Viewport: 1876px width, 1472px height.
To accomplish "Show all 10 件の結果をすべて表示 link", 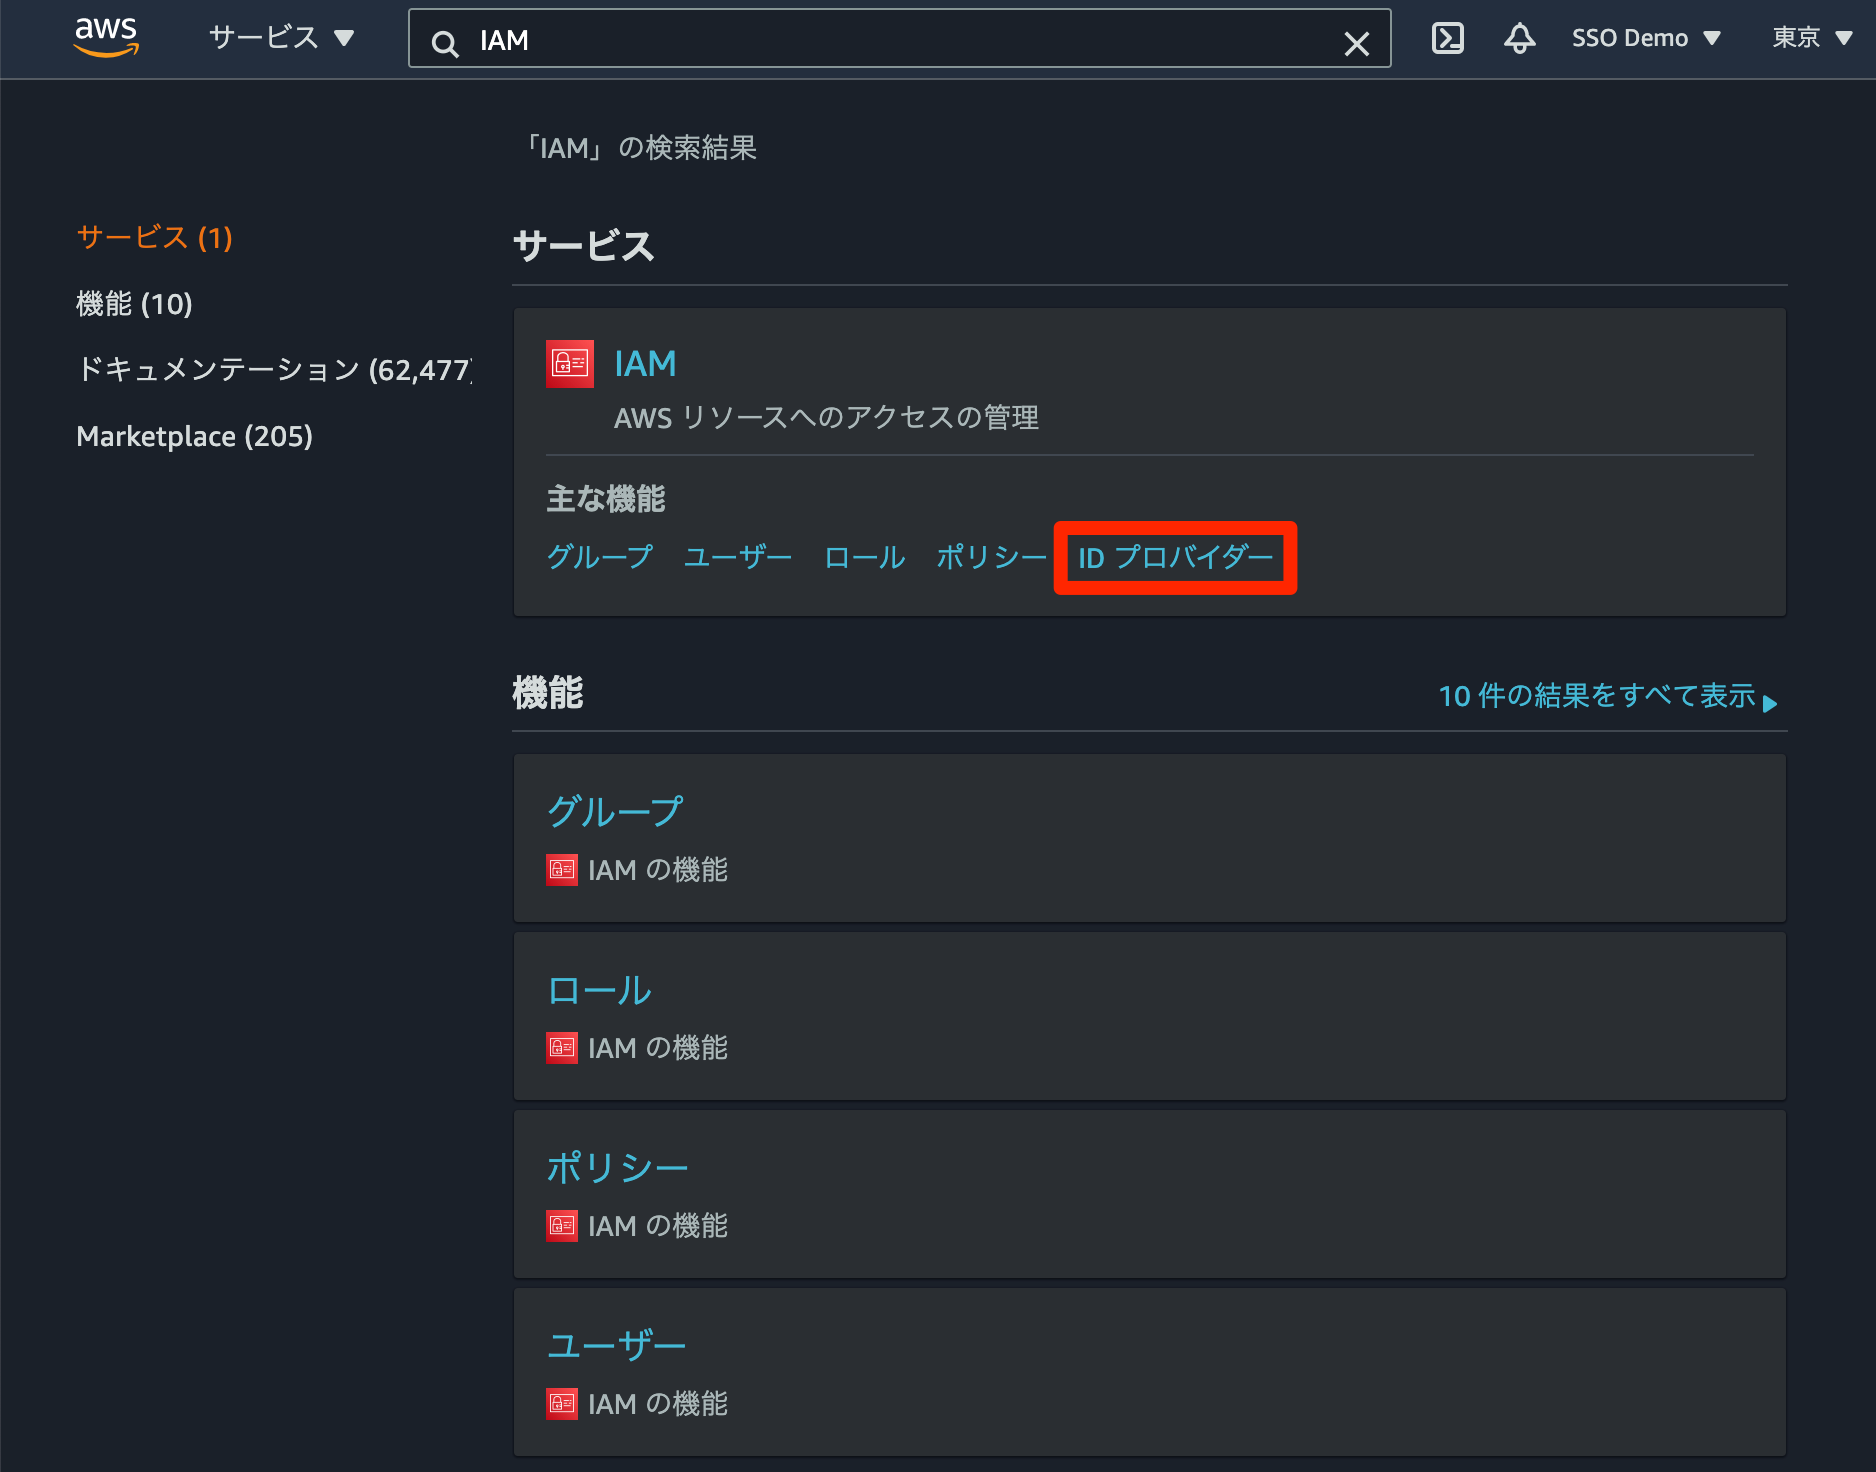I will 1607,696.
